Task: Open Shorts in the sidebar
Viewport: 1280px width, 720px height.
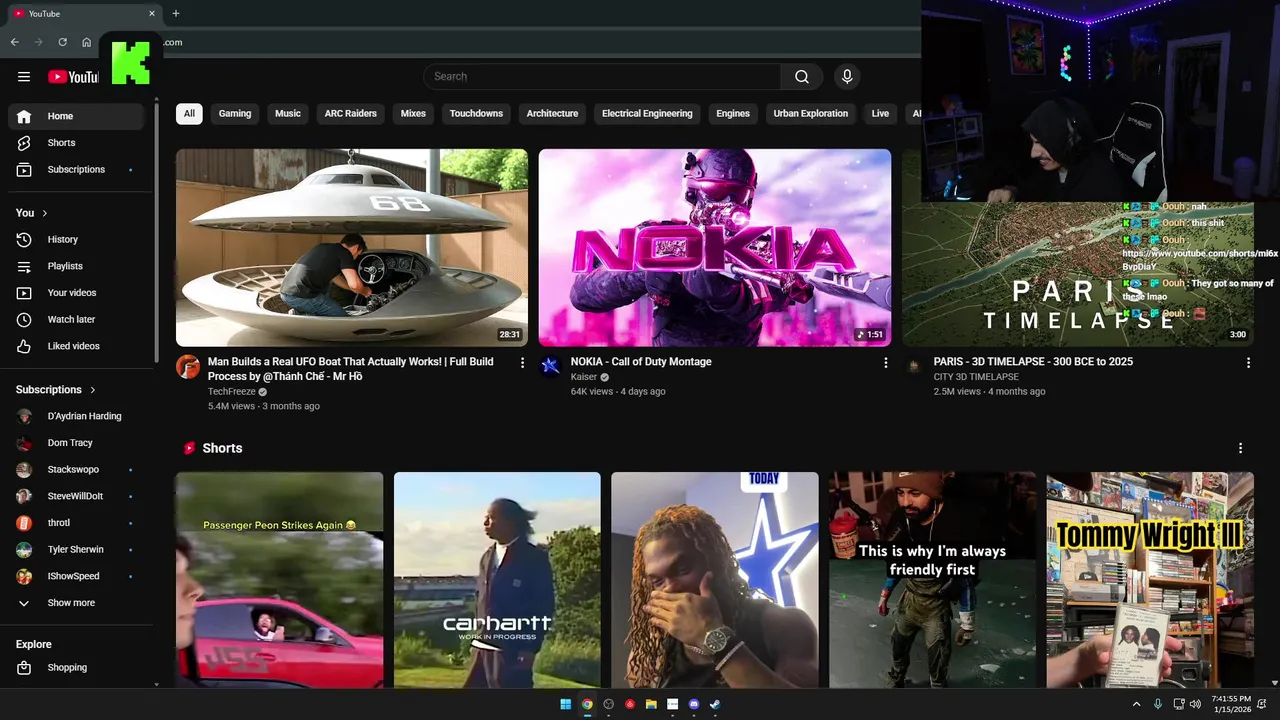Action: [76, 143]
